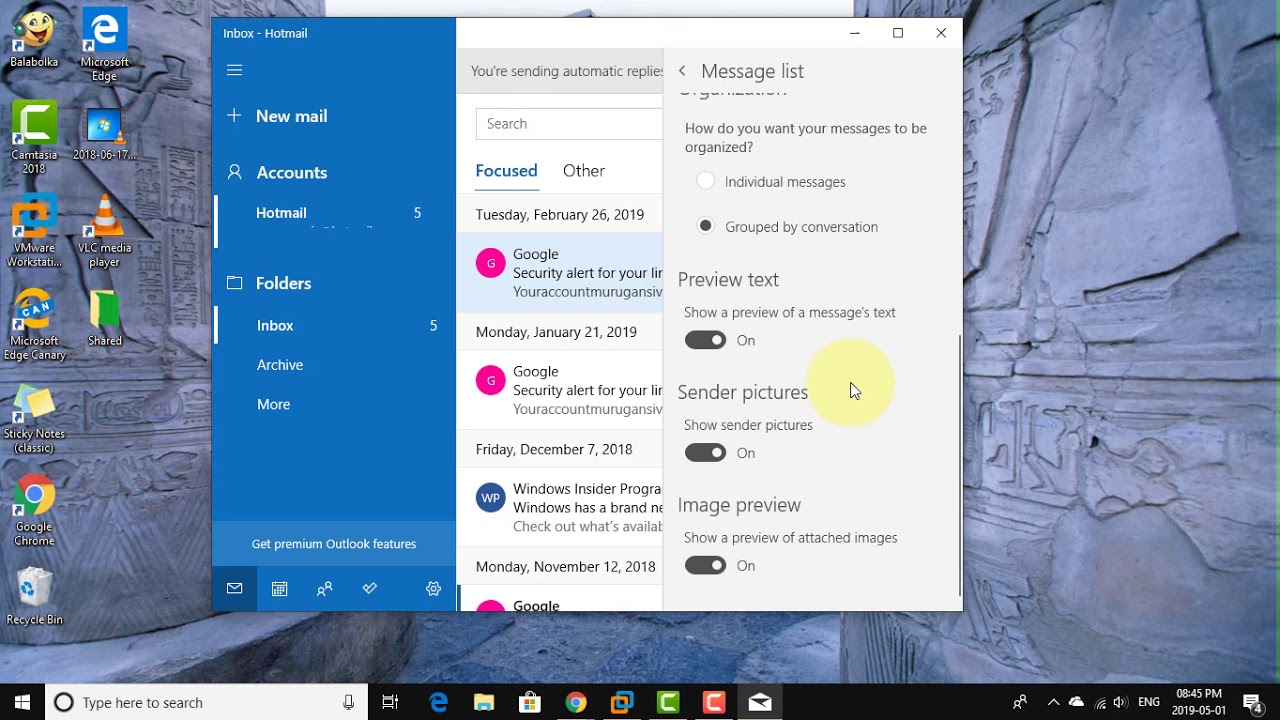Collapse the hamburger navigation menu
The image size is (1280, 720).
pyautogui.click(x=235, y=70)
